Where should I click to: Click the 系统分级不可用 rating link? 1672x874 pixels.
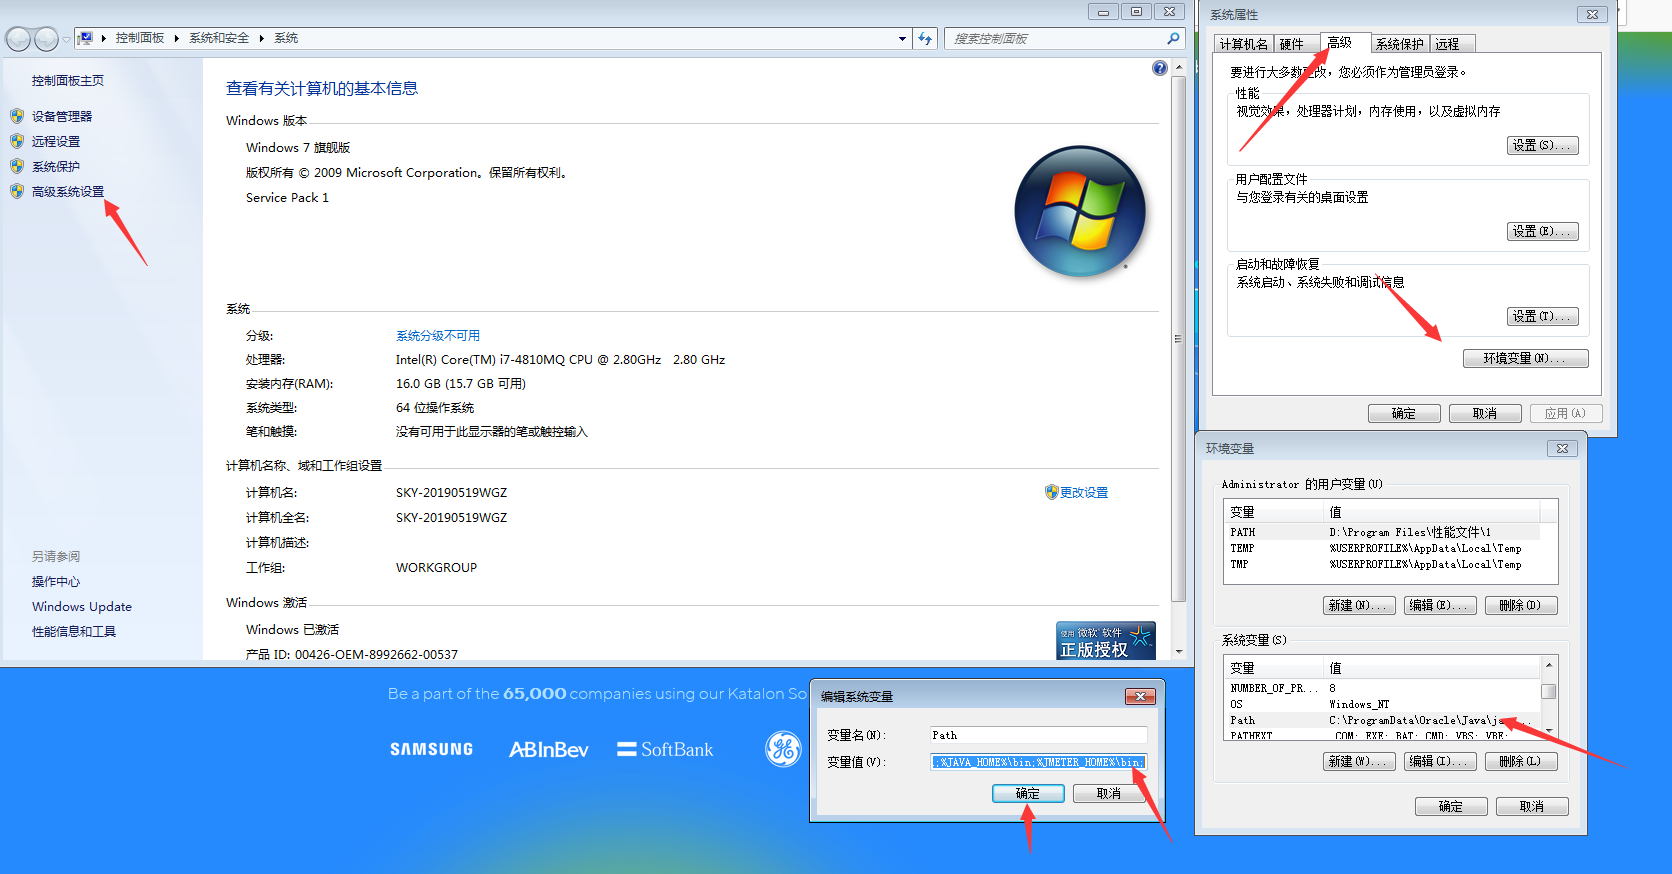coord(438,336)
